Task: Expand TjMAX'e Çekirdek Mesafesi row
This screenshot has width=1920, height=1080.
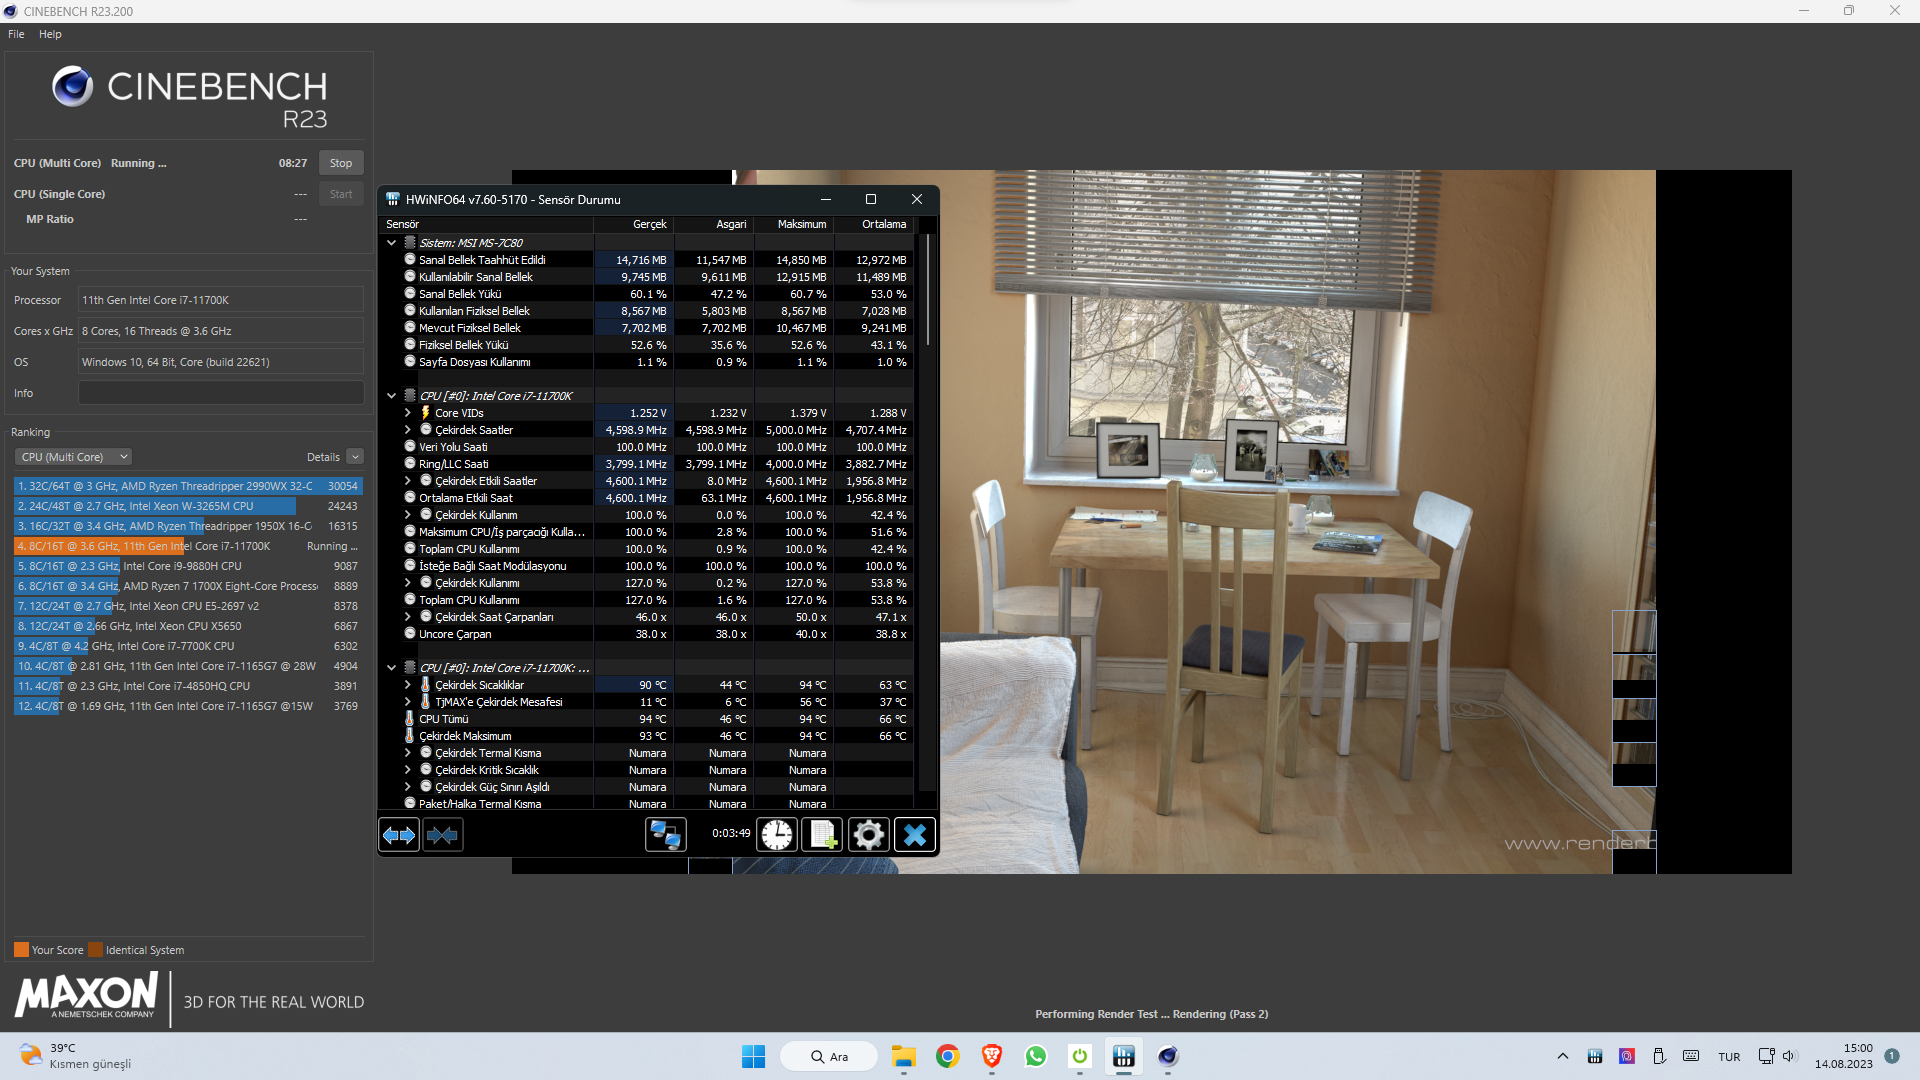Action: (x=408, y=702)
